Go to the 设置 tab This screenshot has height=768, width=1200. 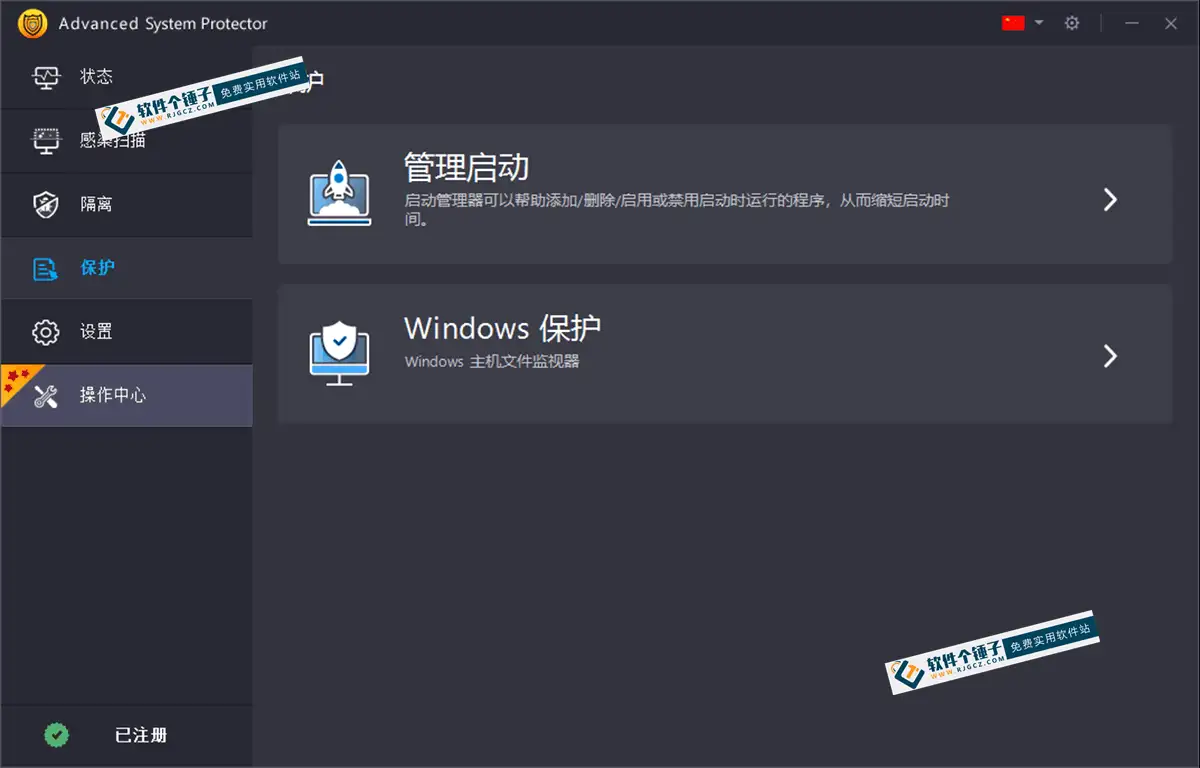[126, 332]
